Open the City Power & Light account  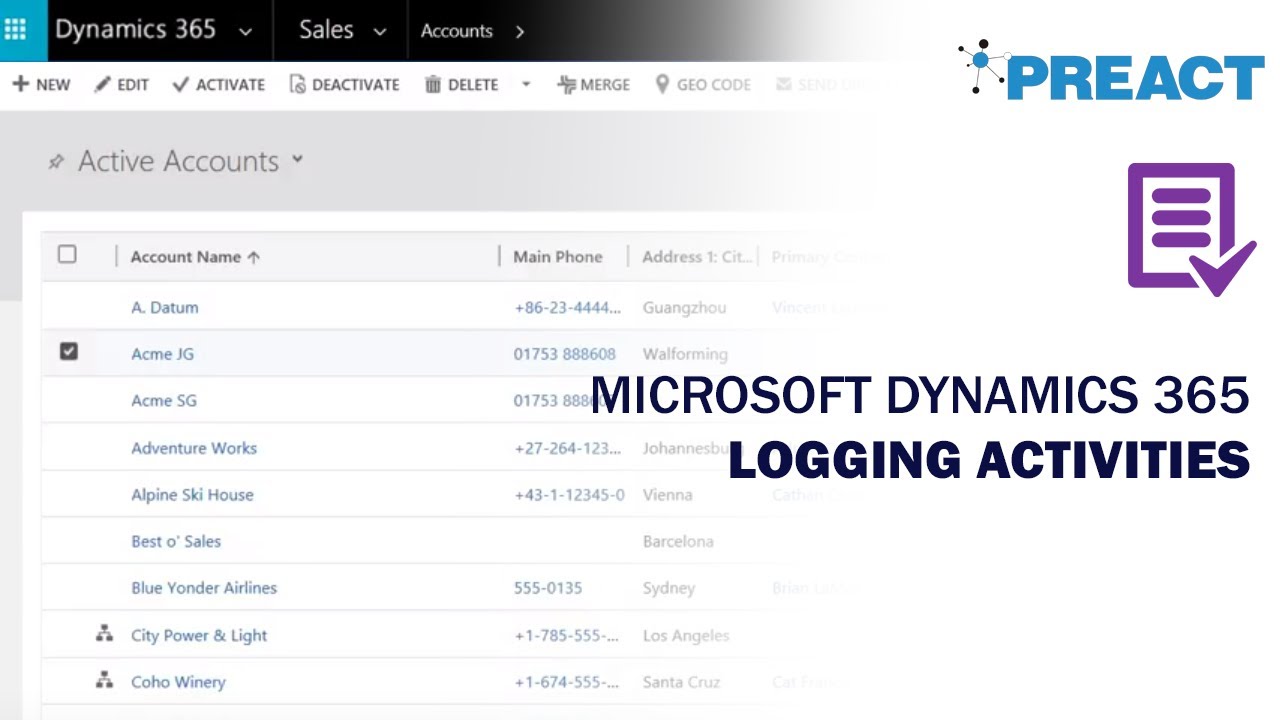[199, 635]
